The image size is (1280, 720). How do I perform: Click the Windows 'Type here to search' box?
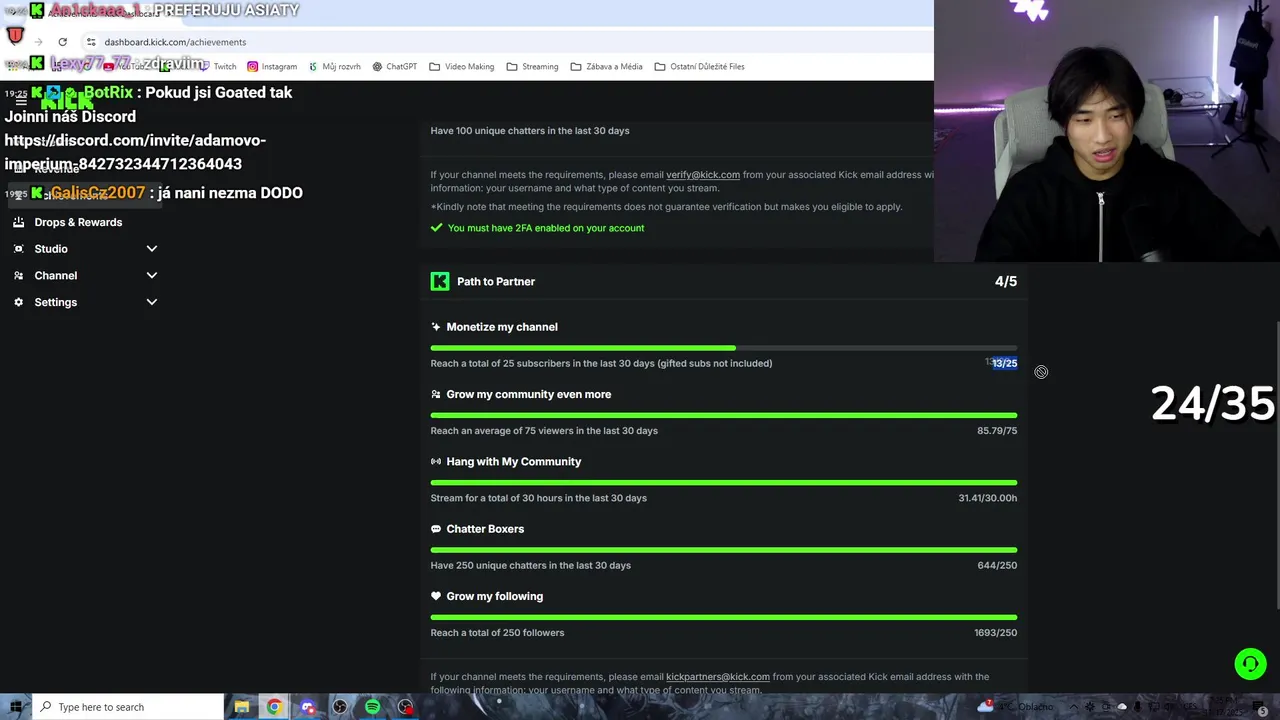pyautogui.click(x=130, y=707)
